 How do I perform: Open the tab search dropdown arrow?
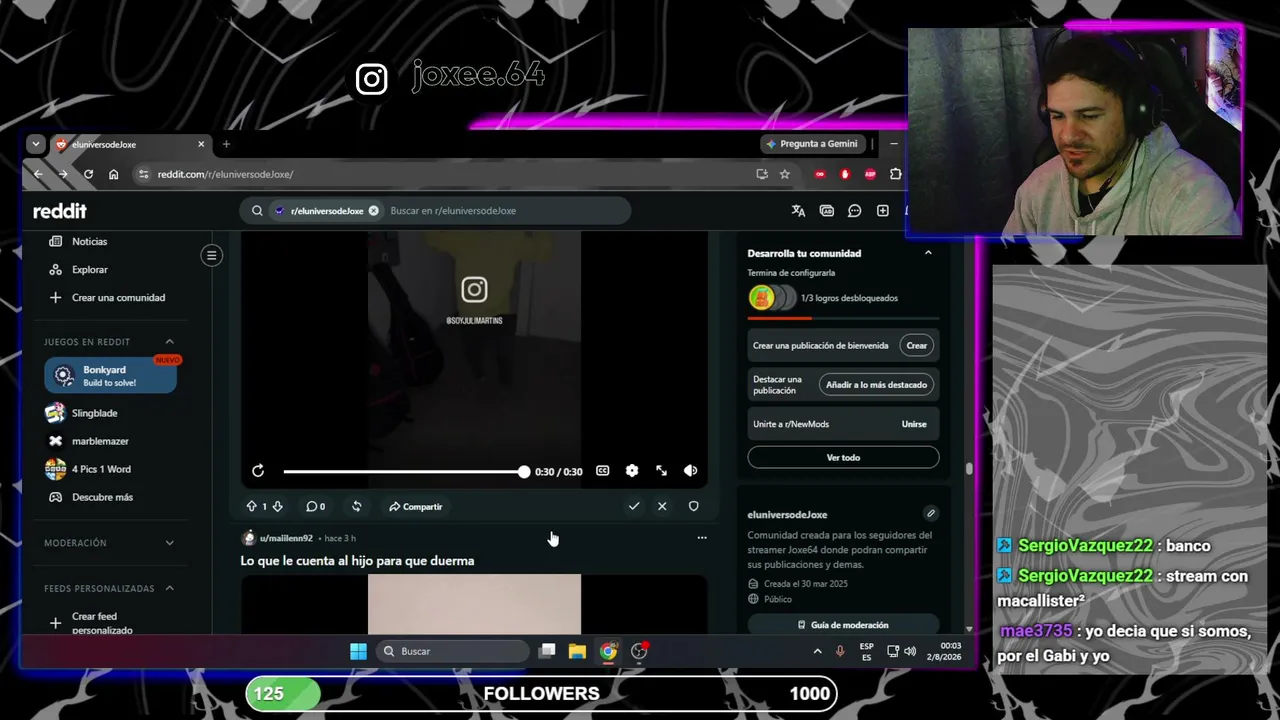coord(36,144)
